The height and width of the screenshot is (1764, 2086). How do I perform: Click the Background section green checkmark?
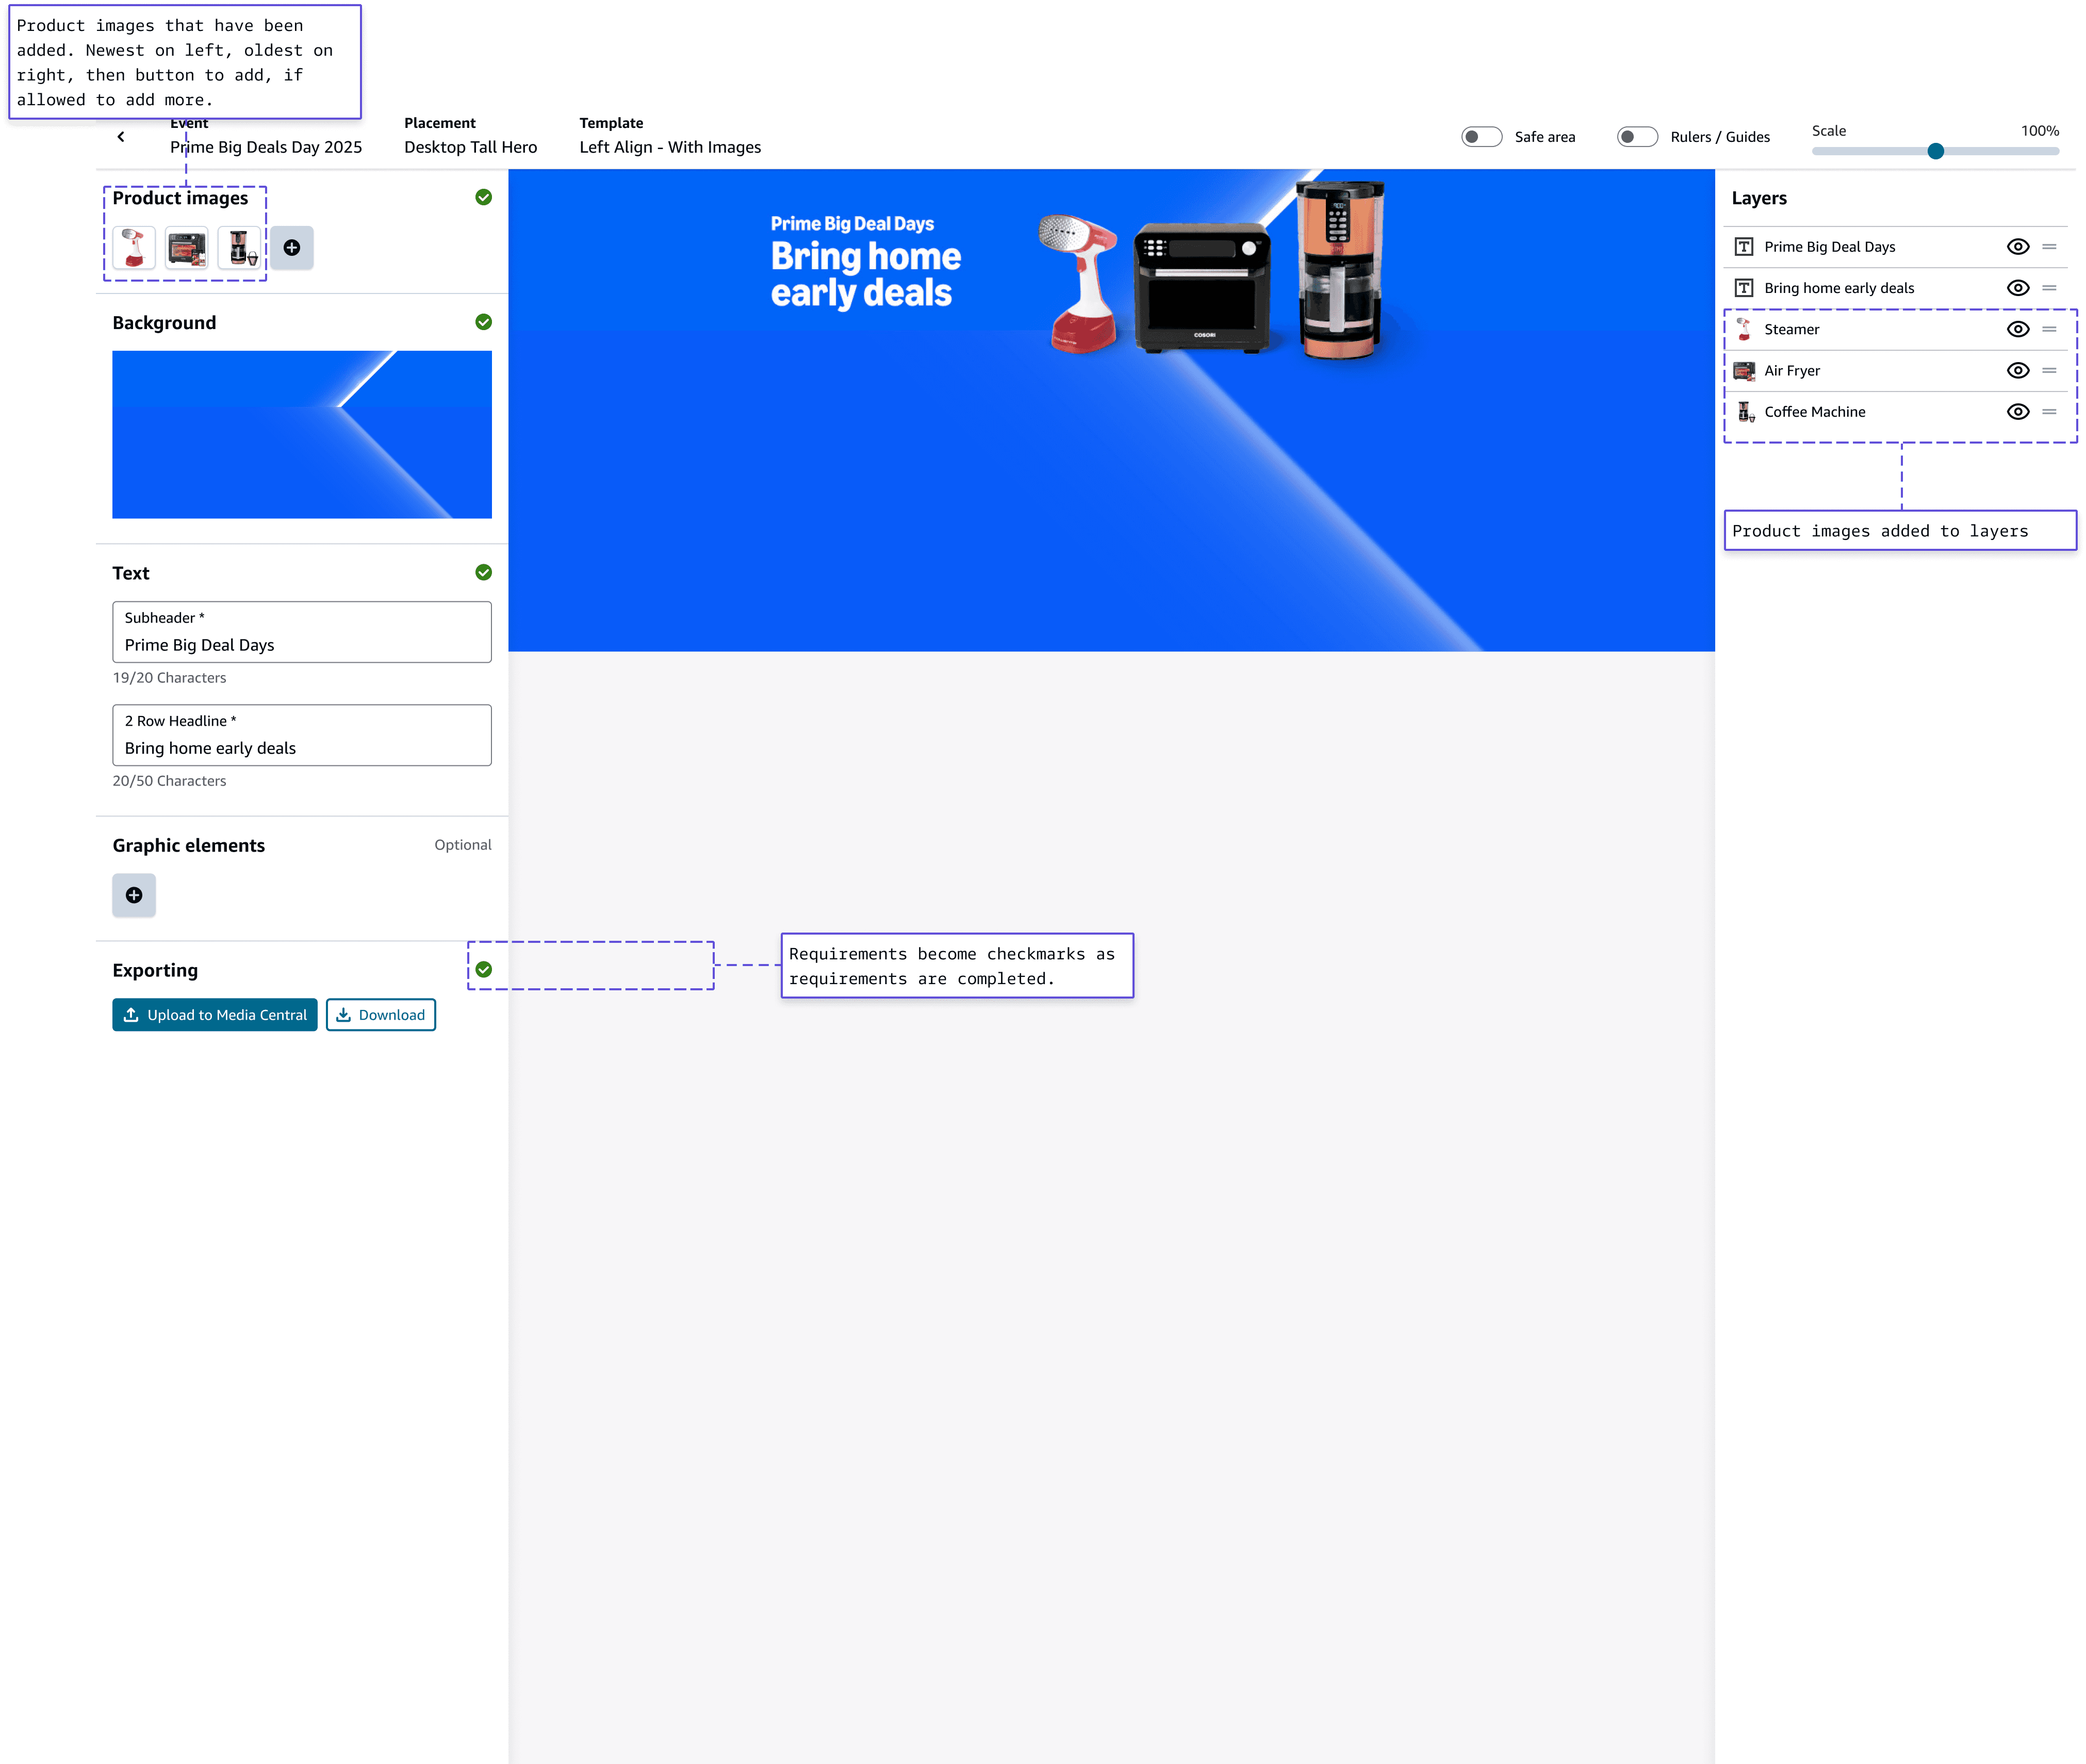(x=484, y=322)
